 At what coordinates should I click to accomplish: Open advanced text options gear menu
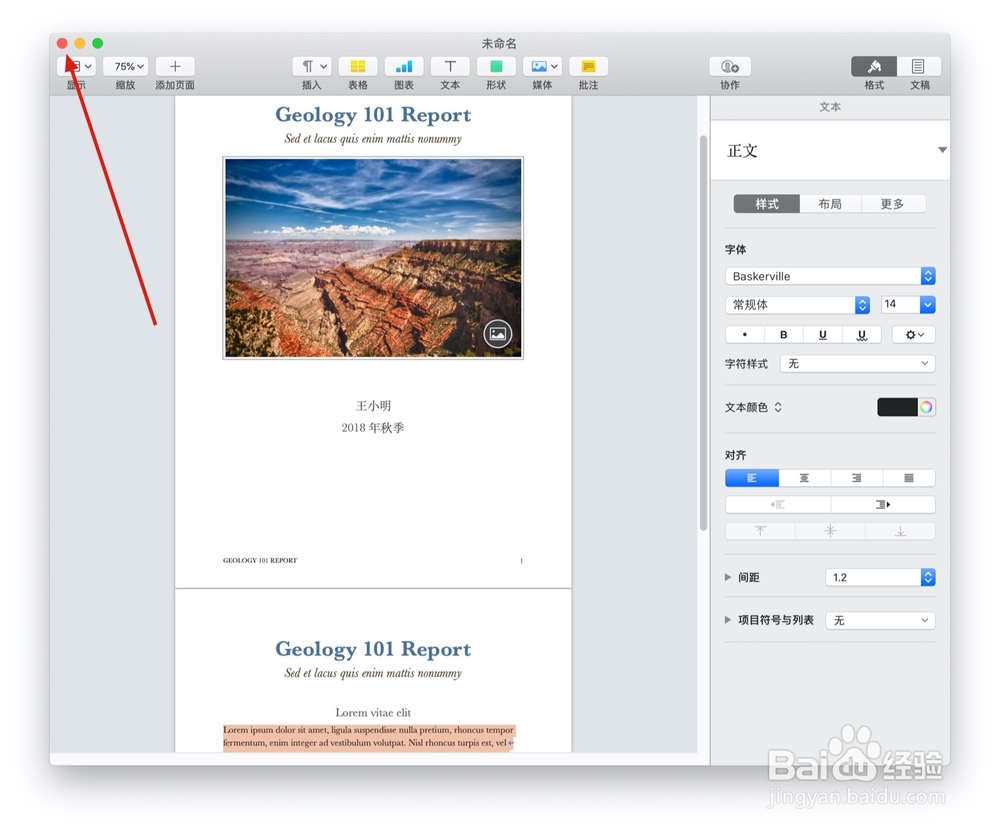pos(914,335)
